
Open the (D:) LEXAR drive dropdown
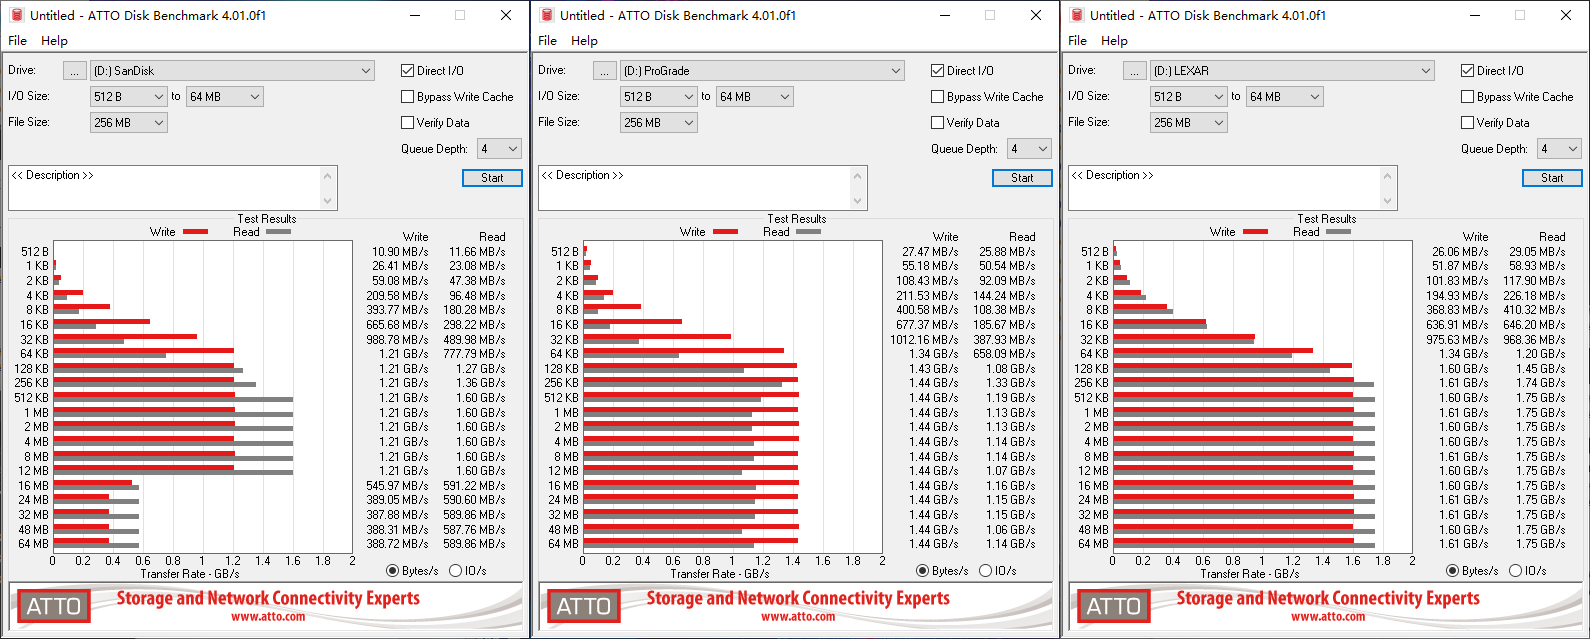(1293, 71)
